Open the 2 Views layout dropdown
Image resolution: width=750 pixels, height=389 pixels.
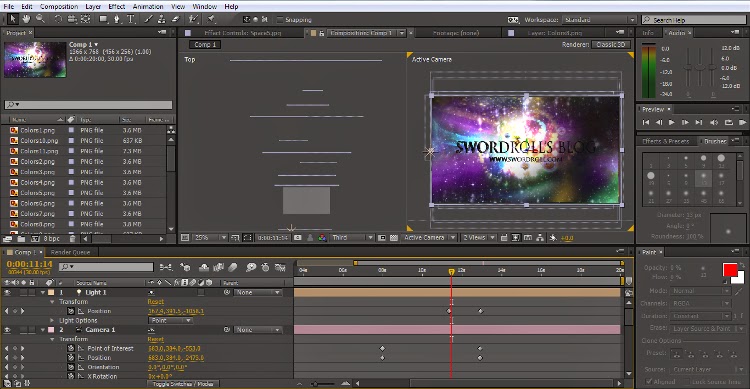(478, 237)
